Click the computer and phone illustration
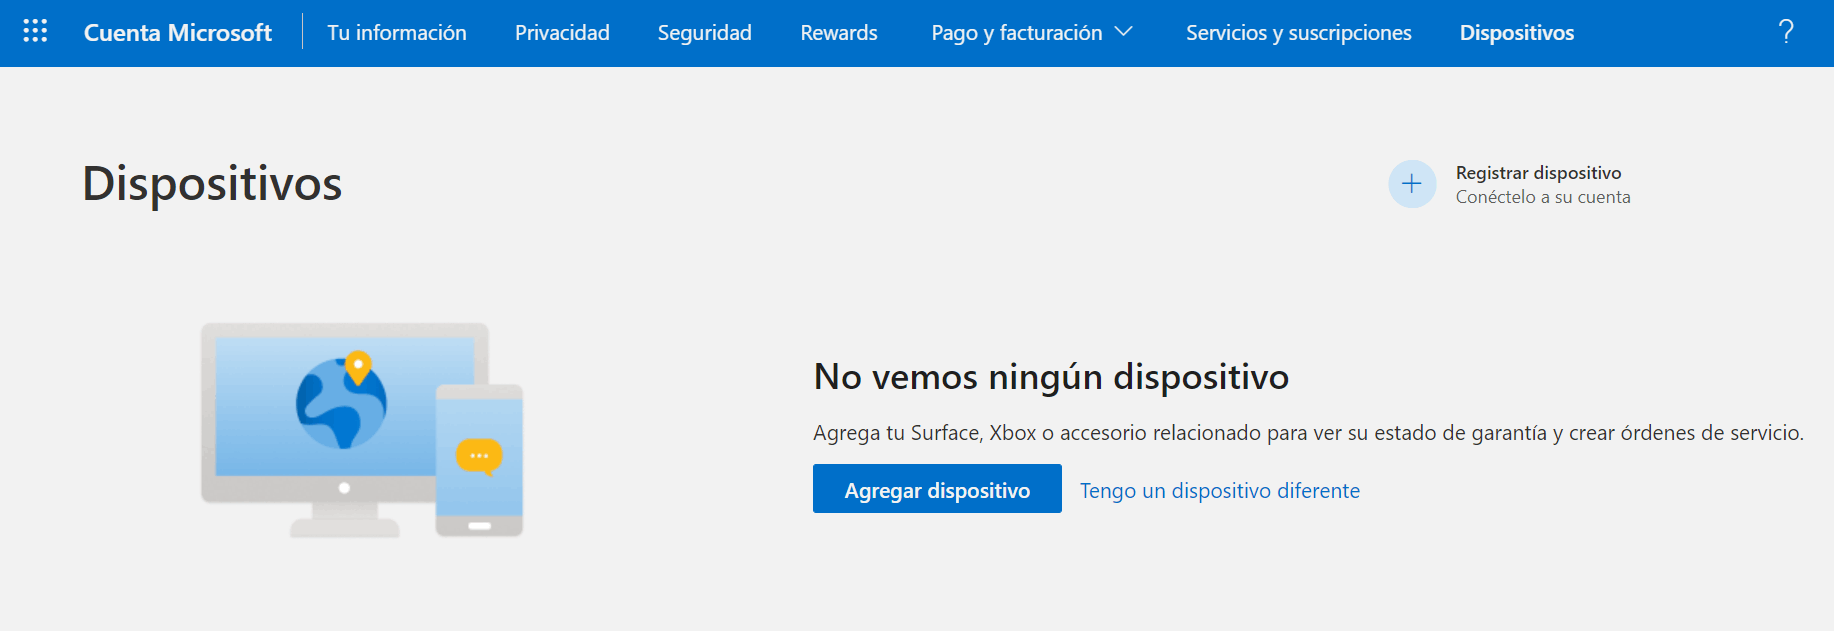1834x631 pixels. coord(362,430)
